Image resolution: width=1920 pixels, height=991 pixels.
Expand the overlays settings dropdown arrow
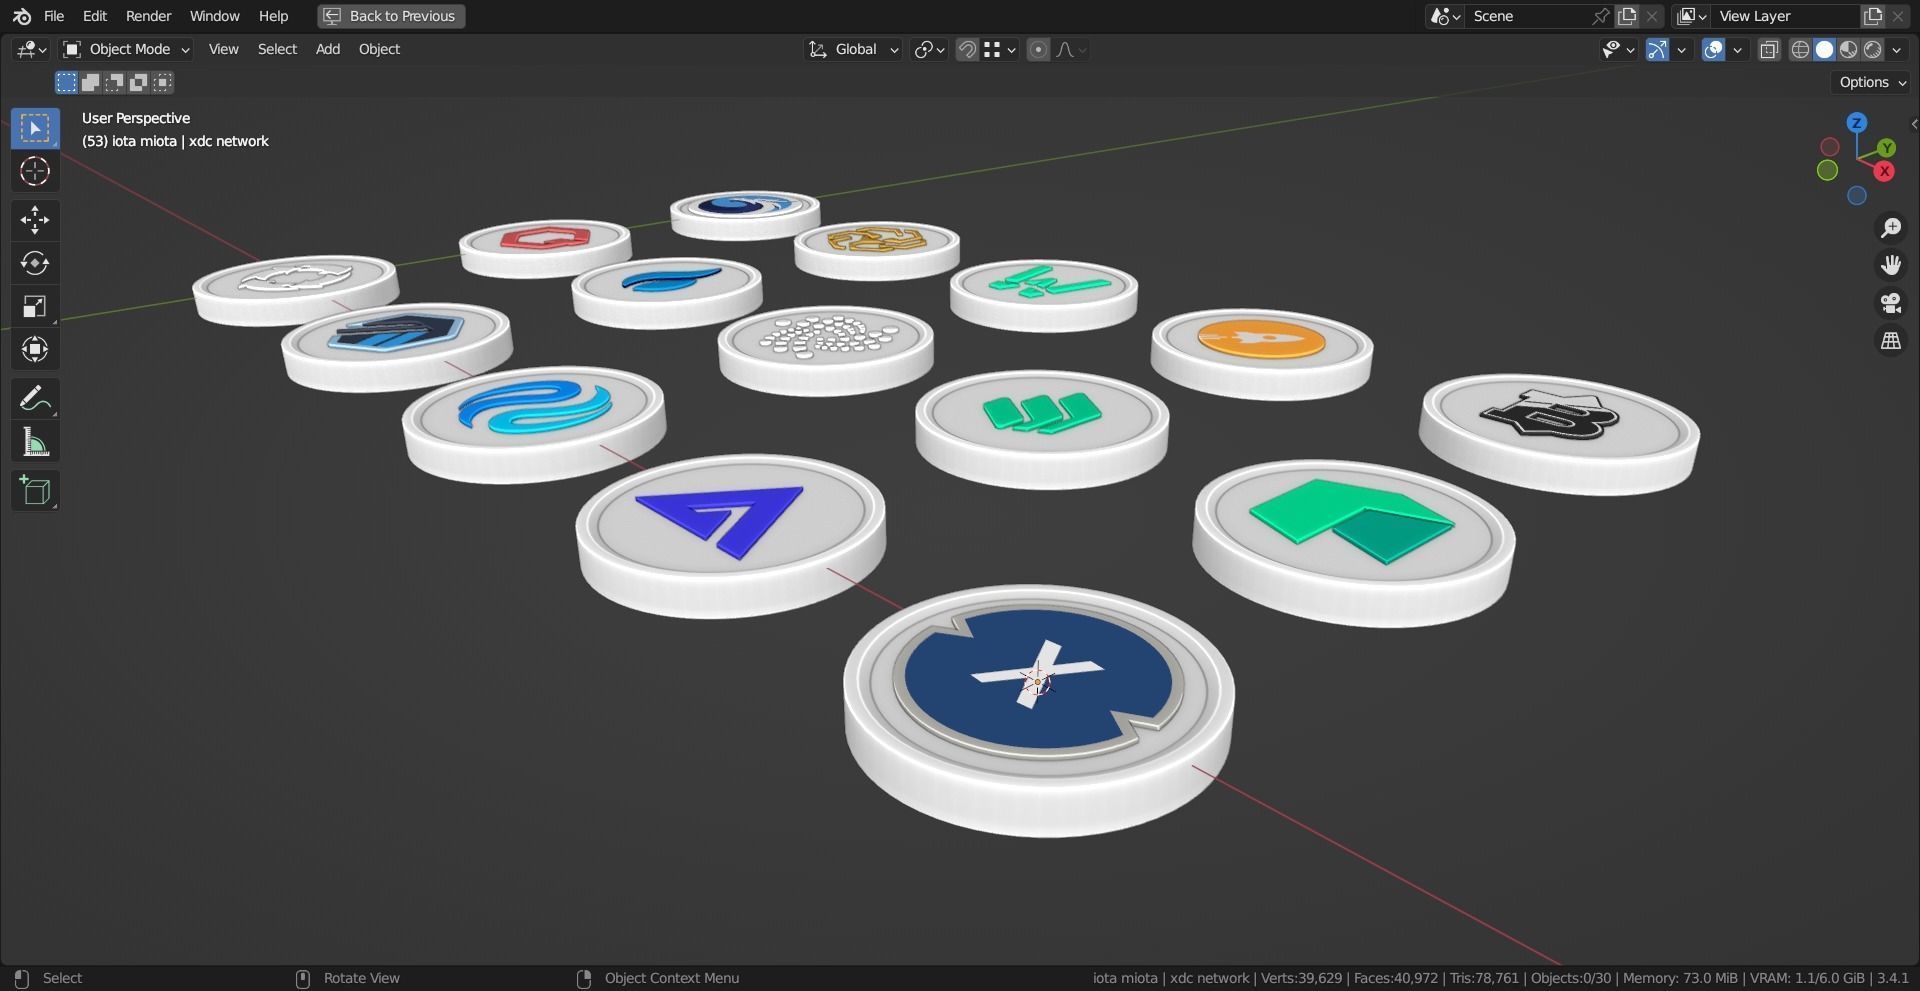point(1738,49)
